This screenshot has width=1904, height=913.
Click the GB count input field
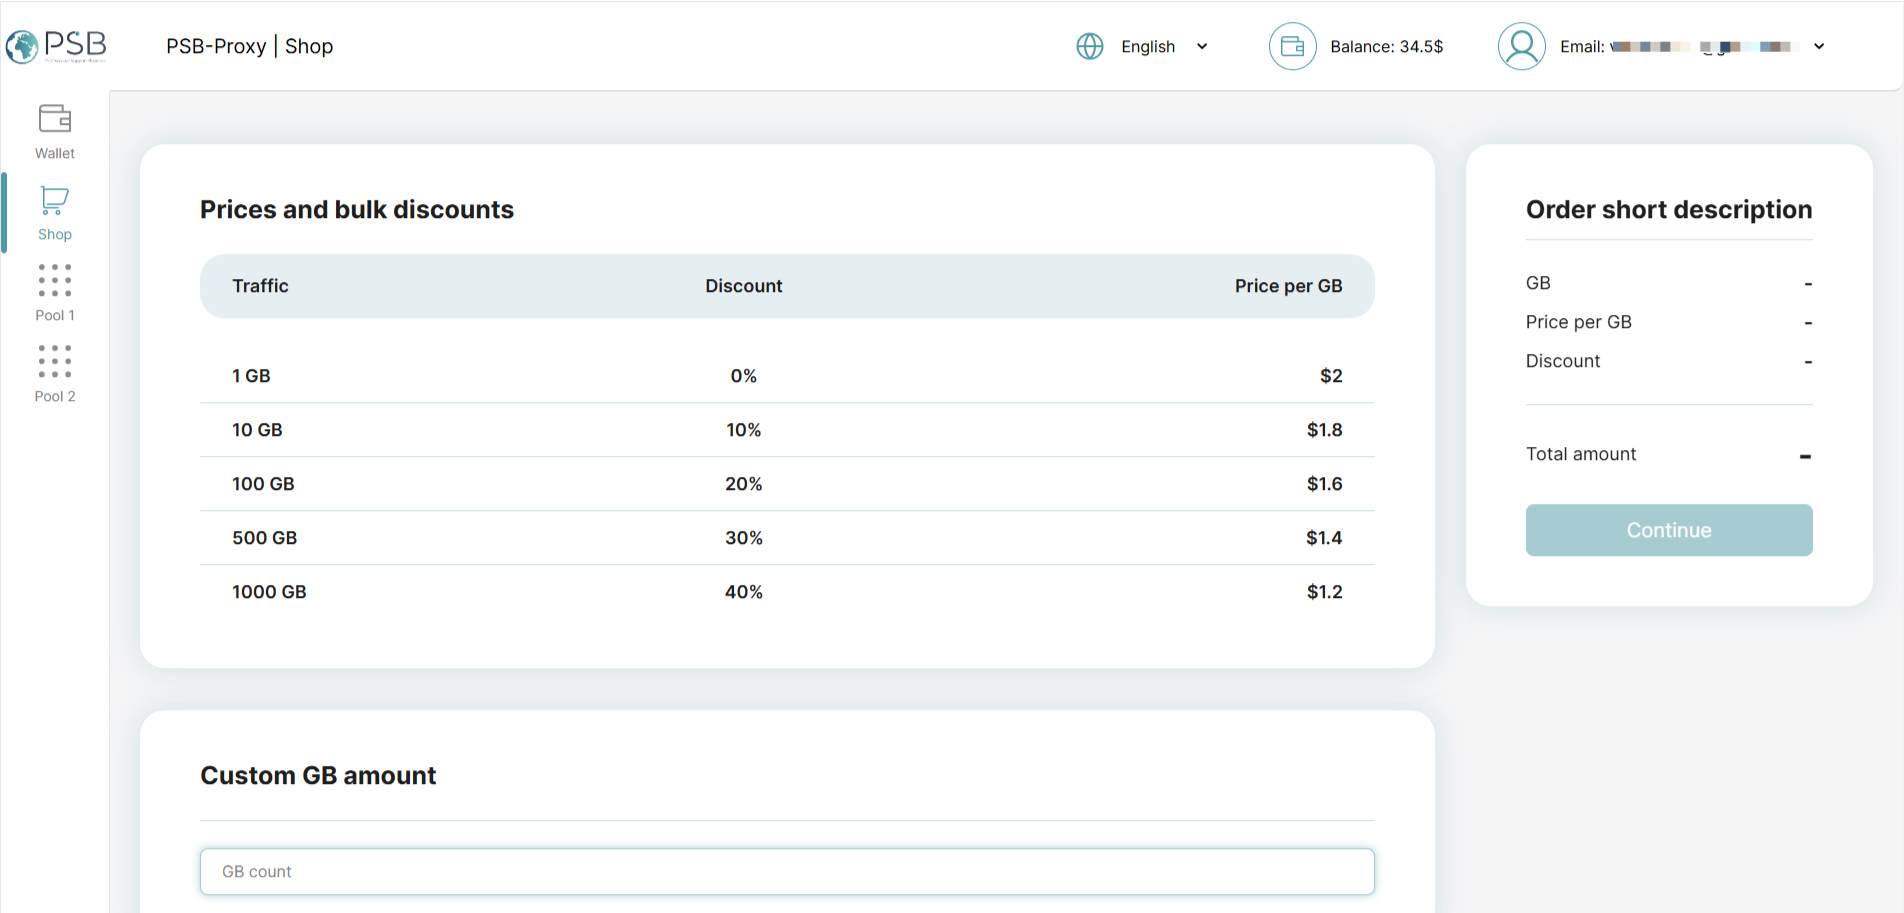[x=787, y=872]
